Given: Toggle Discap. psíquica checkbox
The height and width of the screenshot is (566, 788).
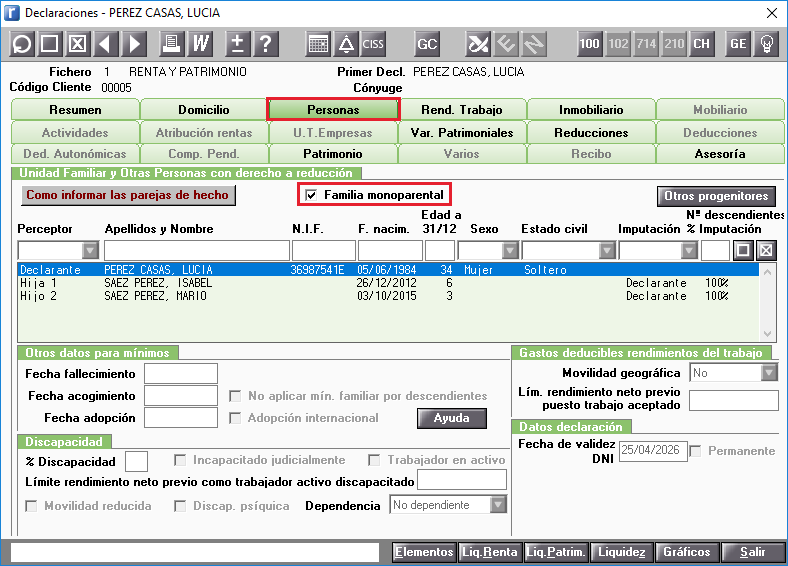Looking at the screenshot, I should tap(180, 506).
